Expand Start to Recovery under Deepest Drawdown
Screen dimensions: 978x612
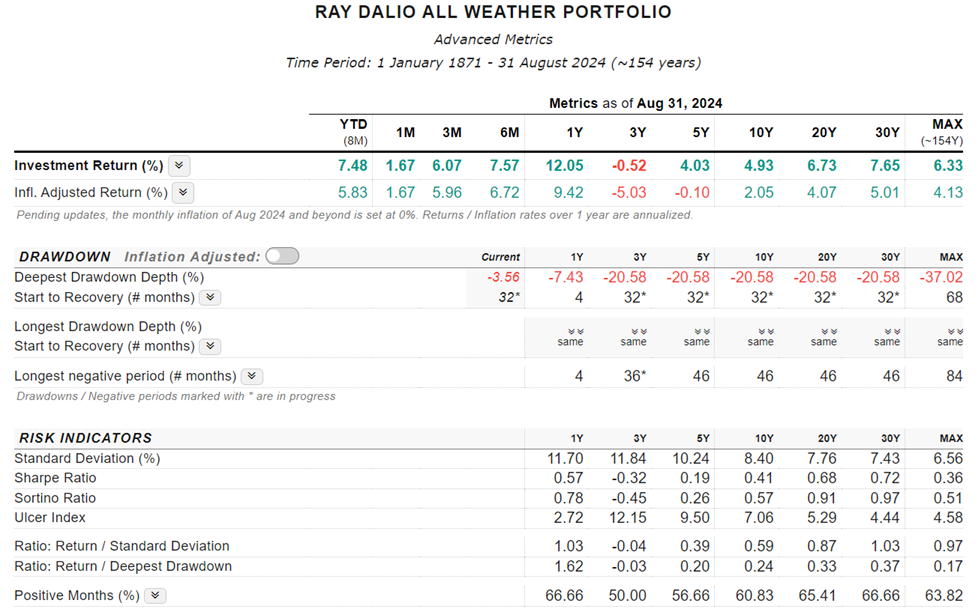[210, 298]
